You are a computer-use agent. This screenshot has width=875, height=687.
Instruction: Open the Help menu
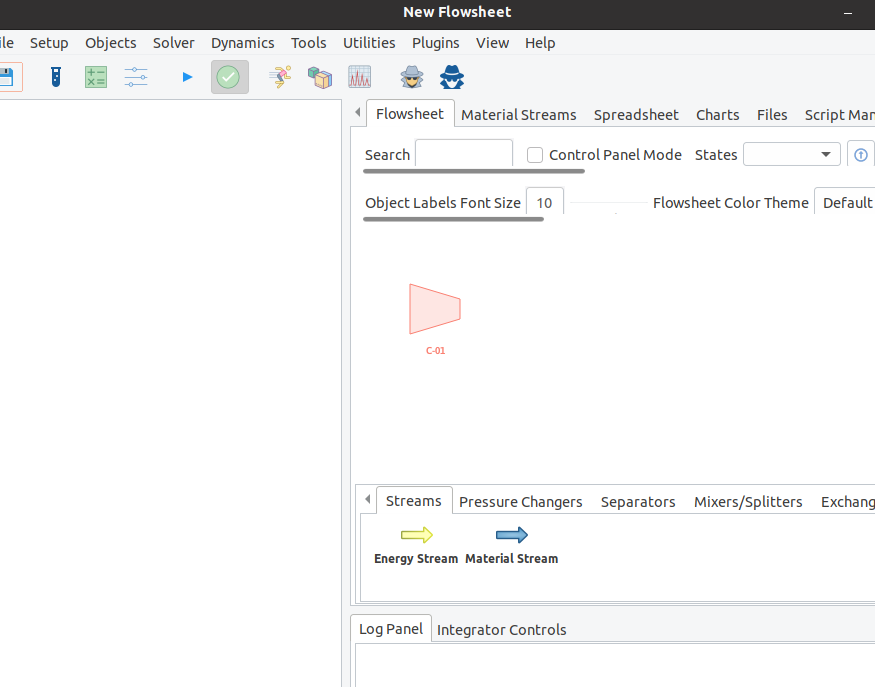[540, 43]
